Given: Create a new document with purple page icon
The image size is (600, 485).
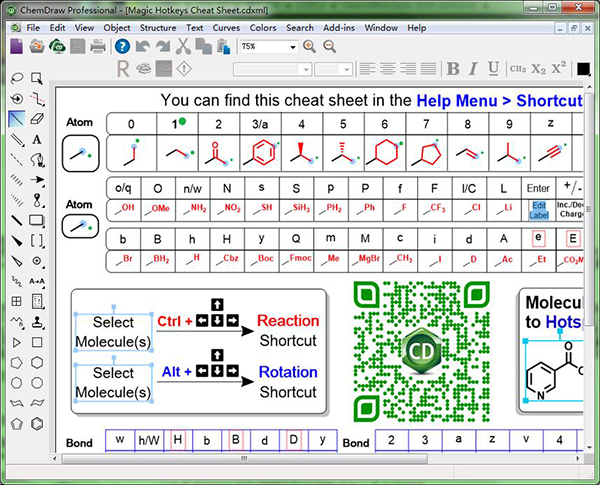Looking at the screenshot, I should [16, 46].
